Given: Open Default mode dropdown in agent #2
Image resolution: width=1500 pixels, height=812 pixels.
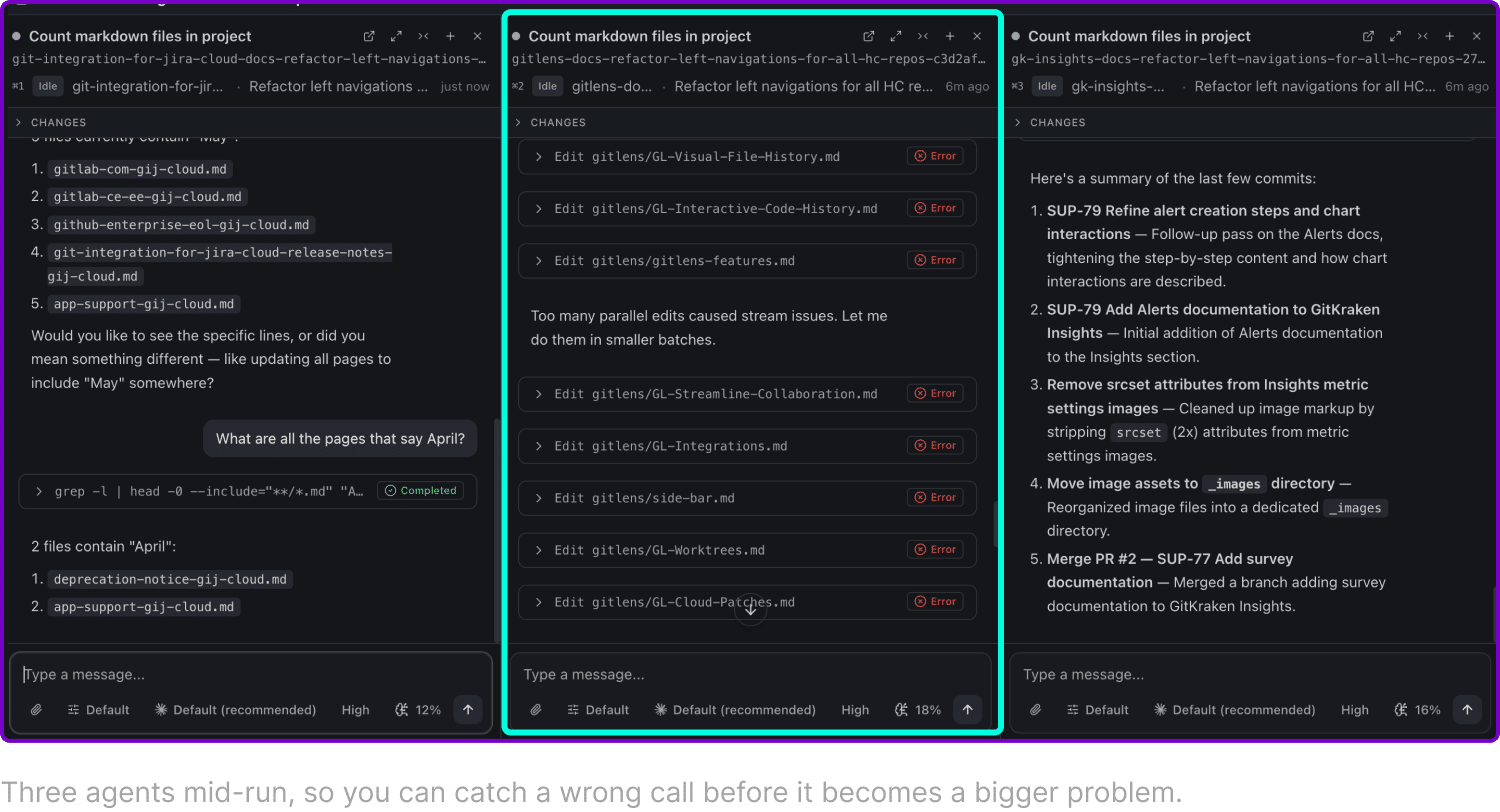Looking at the screenshot, I should 598,710.
